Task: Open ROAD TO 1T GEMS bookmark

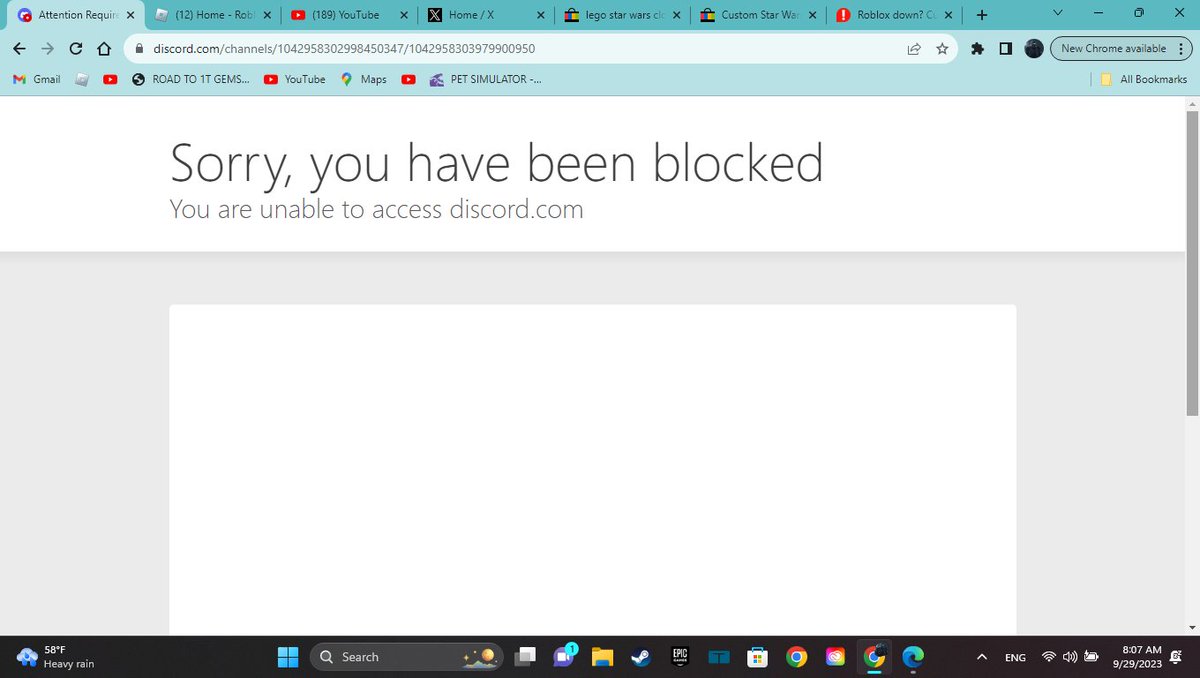Action: 190,79
